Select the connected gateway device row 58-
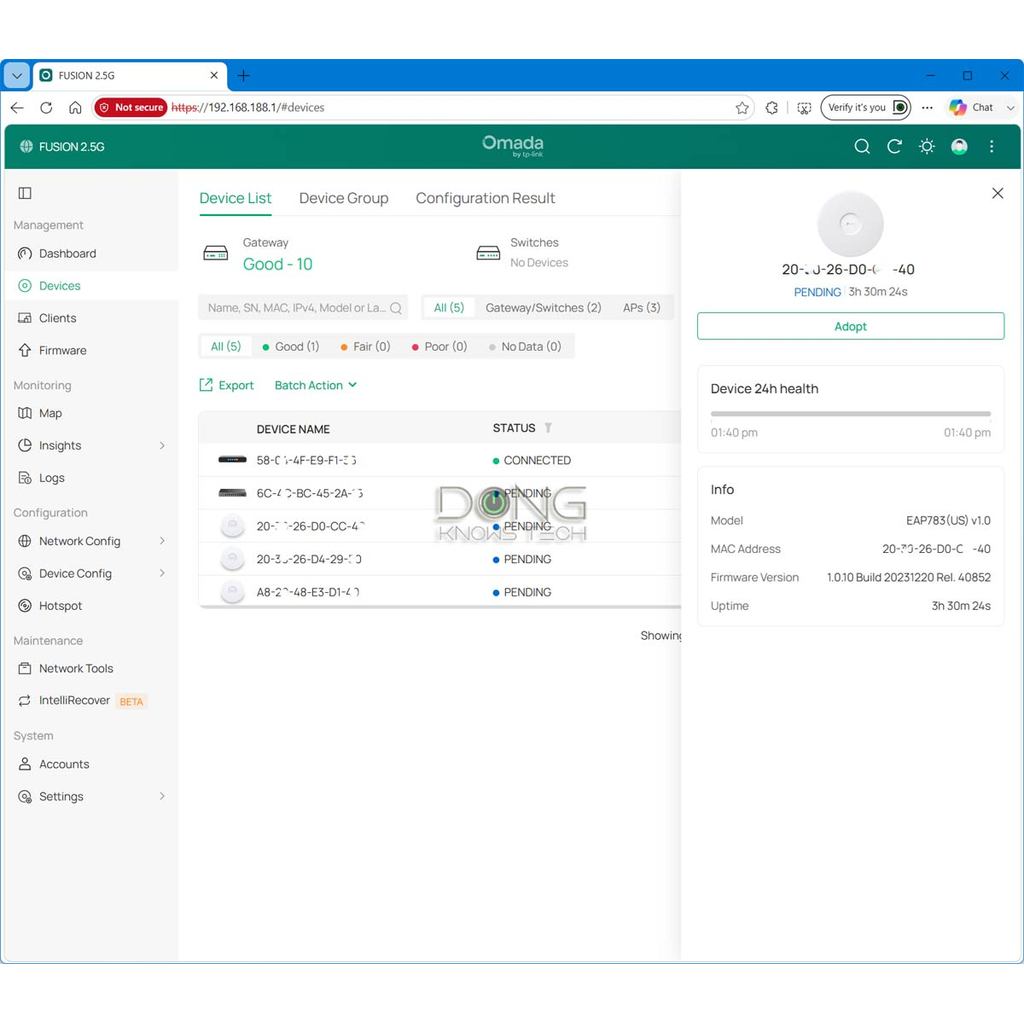The width and height of the screenshot is (1024, 1024). pyautogui.click(x=440, y=460)
